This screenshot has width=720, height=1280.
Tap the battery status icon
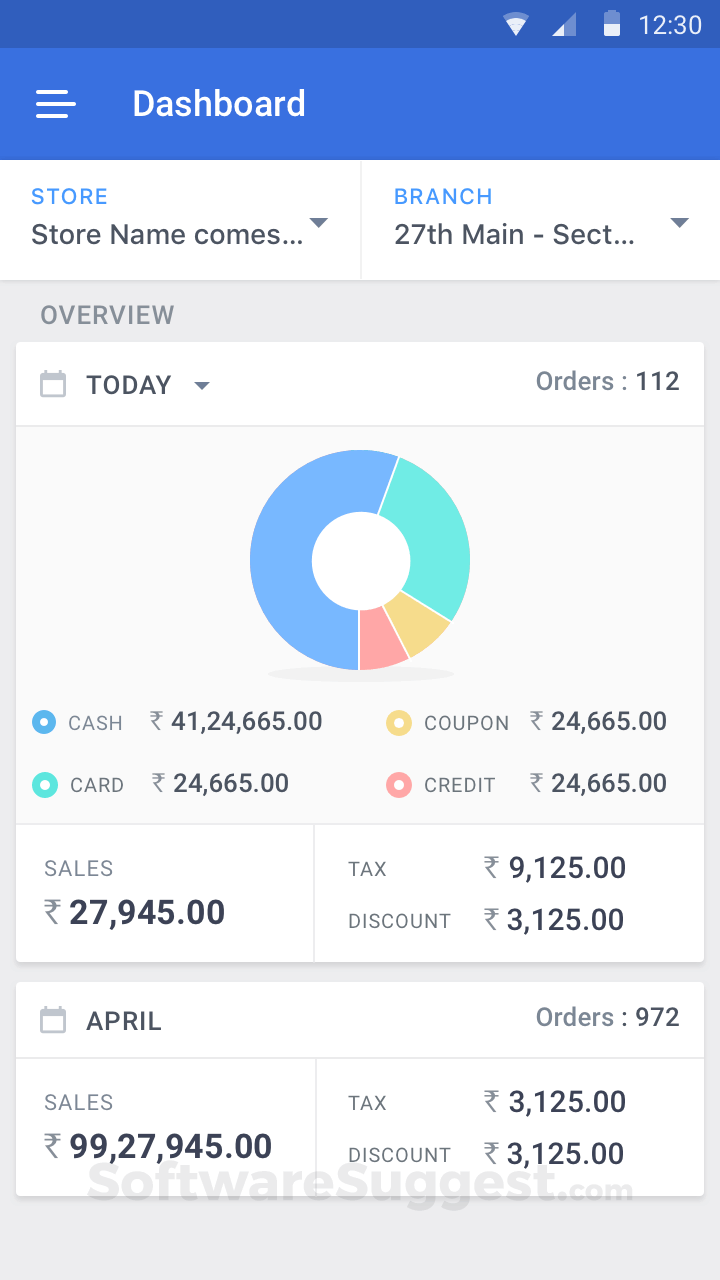coord(611,24)
